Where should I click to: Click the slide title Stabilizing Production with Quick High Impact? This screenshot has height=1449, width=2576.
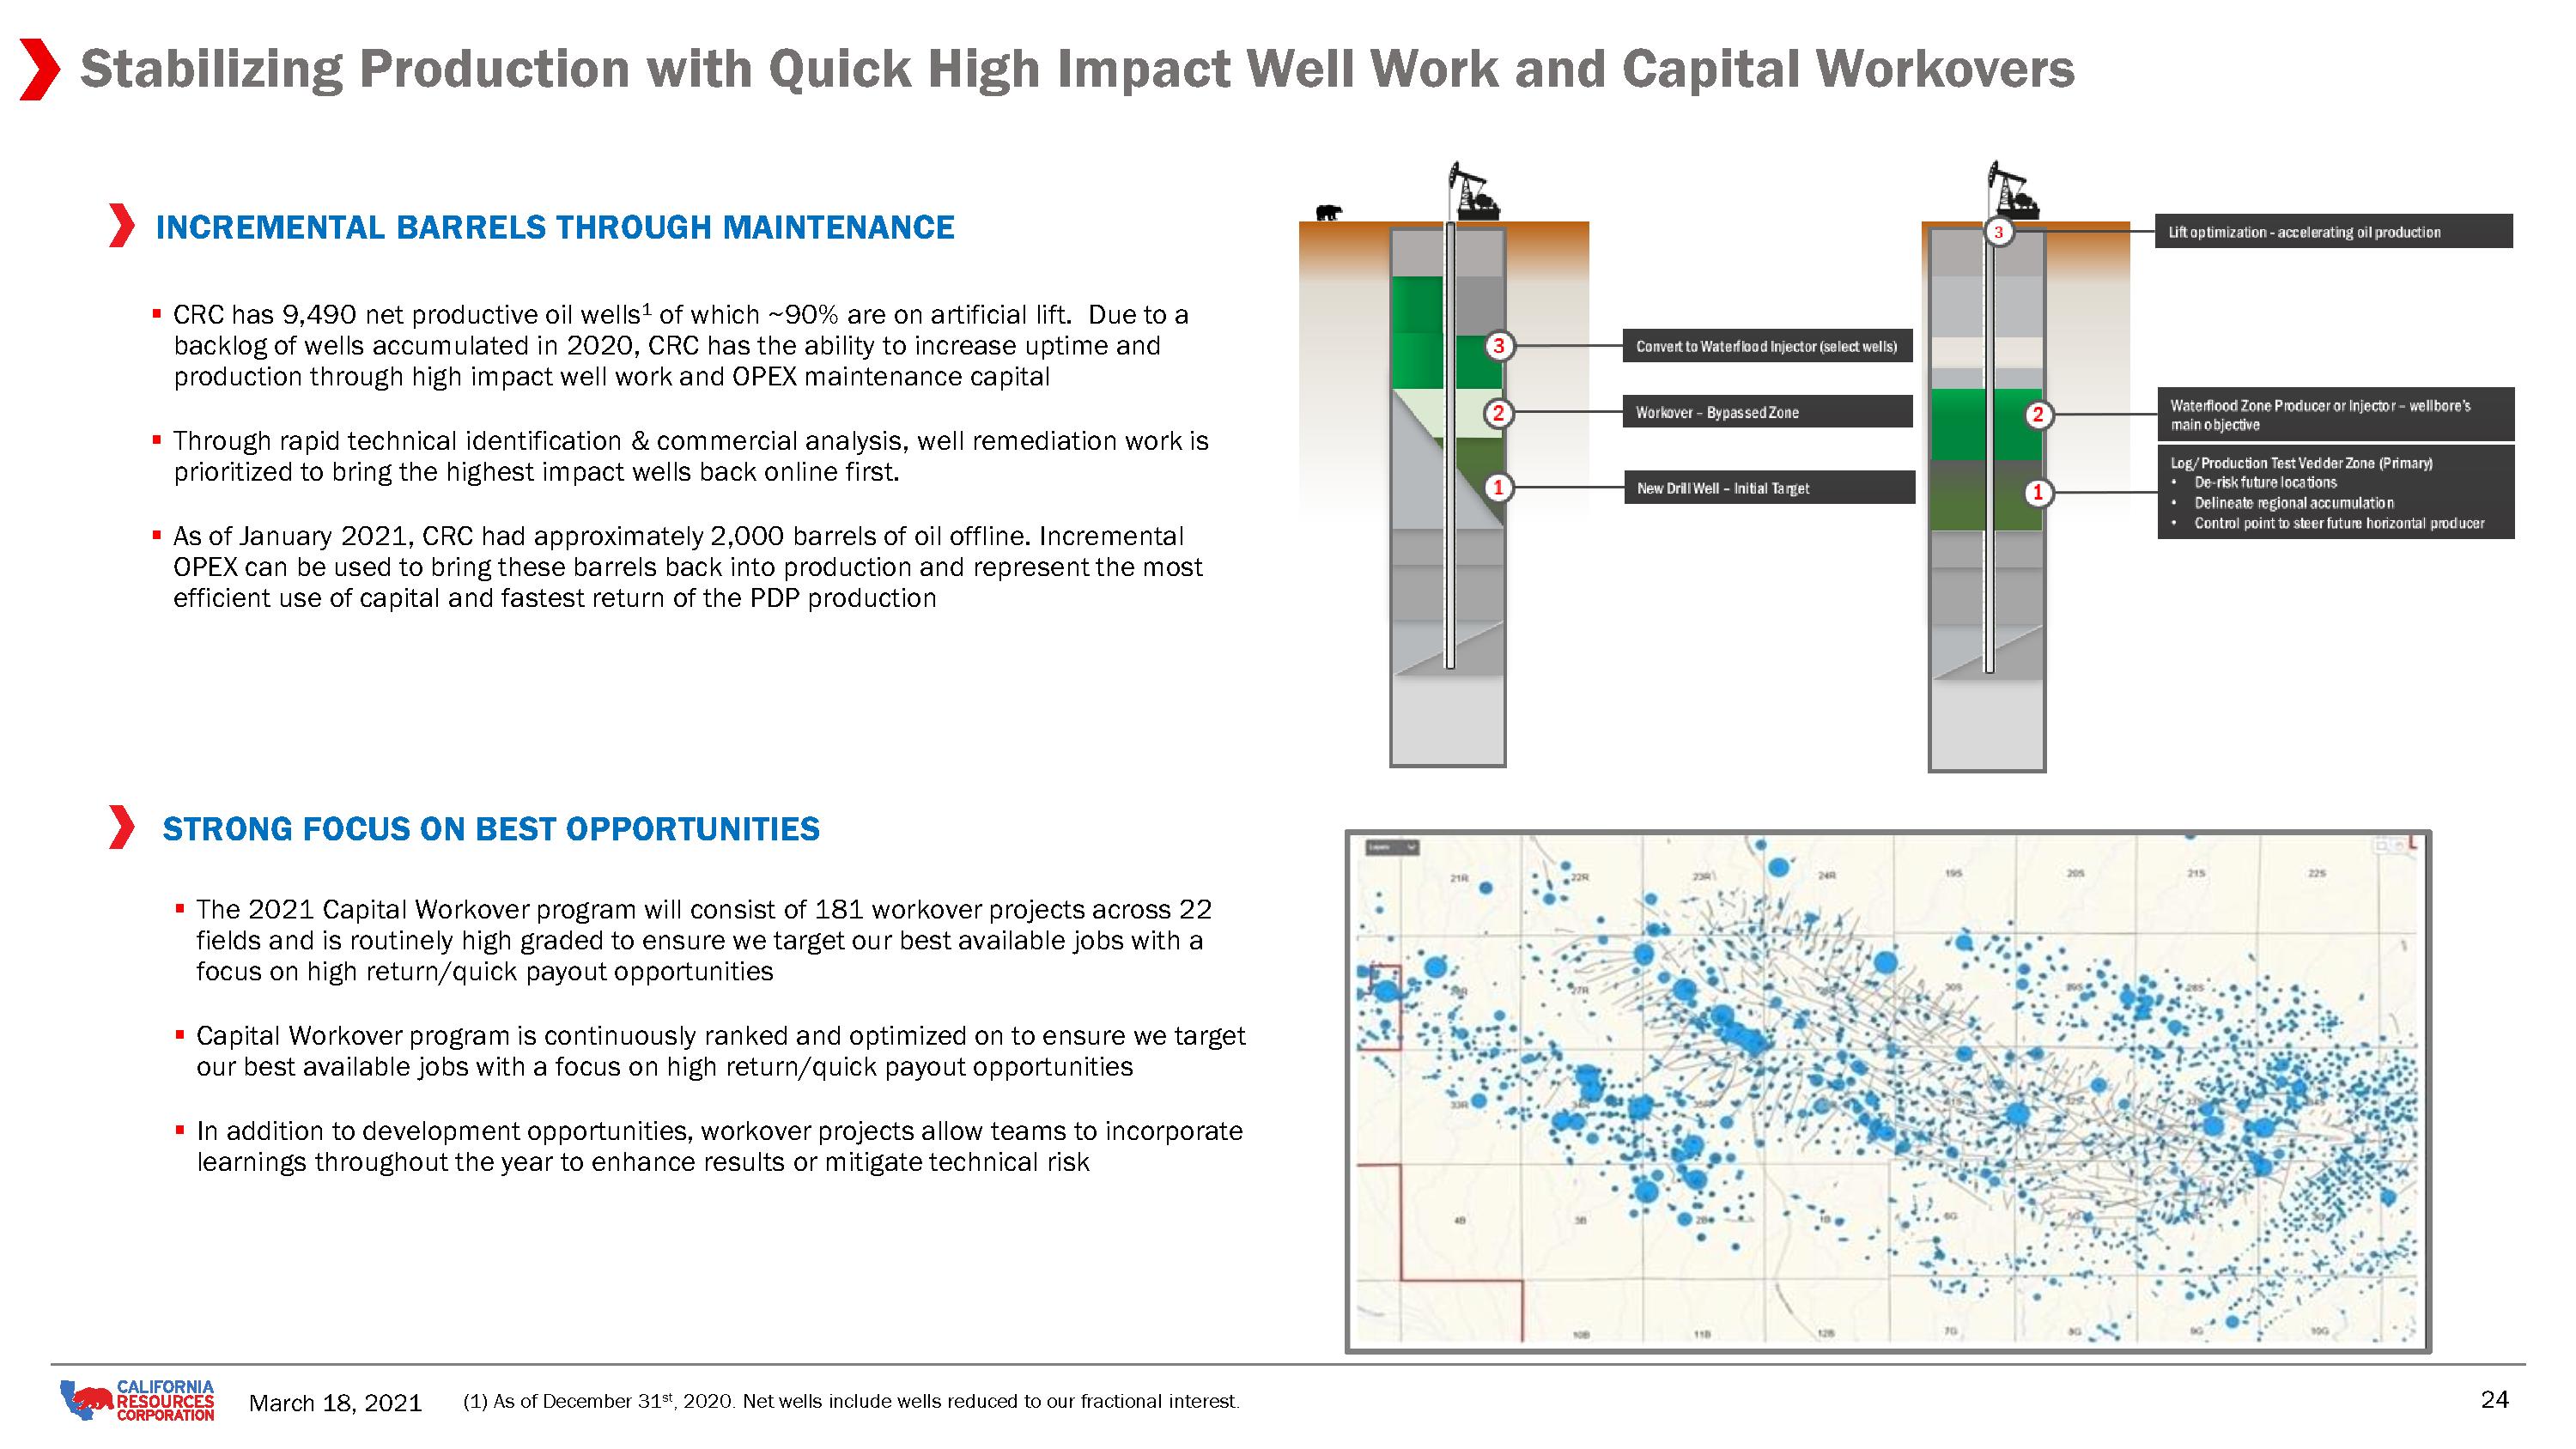1077,69
